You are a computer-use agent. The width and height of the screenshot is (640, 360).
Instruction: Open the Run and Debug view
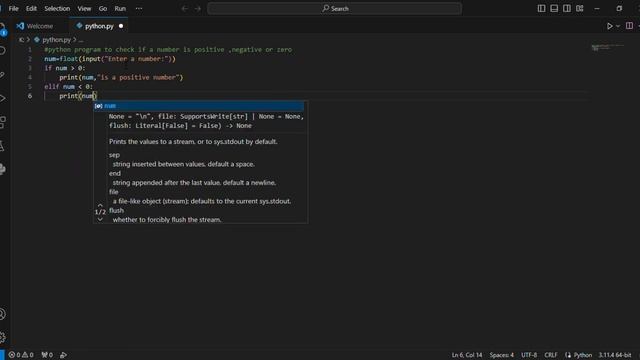[3, 98]
